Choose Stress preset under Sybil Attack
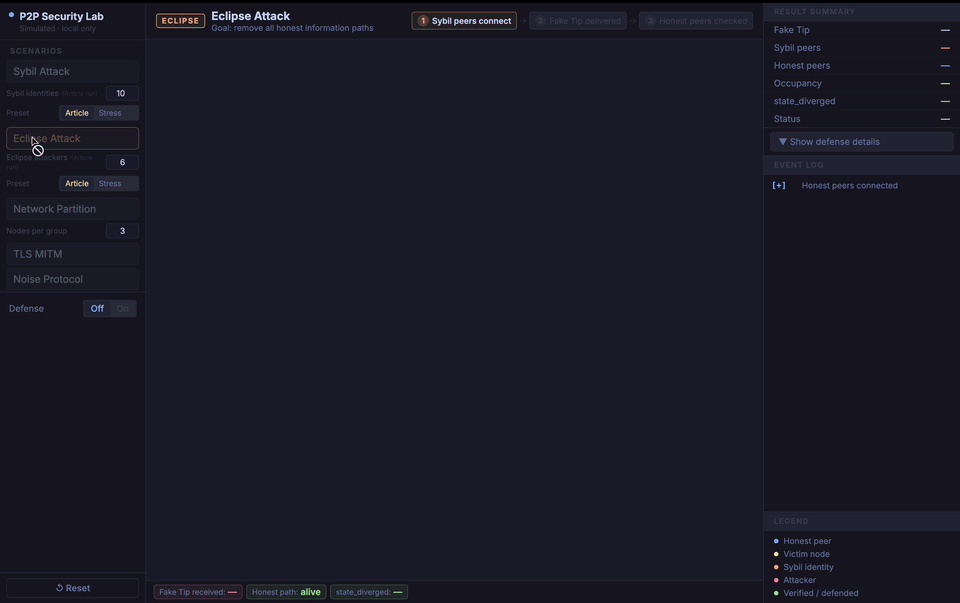This screenshot has width=960, height=603. point(110,113)
